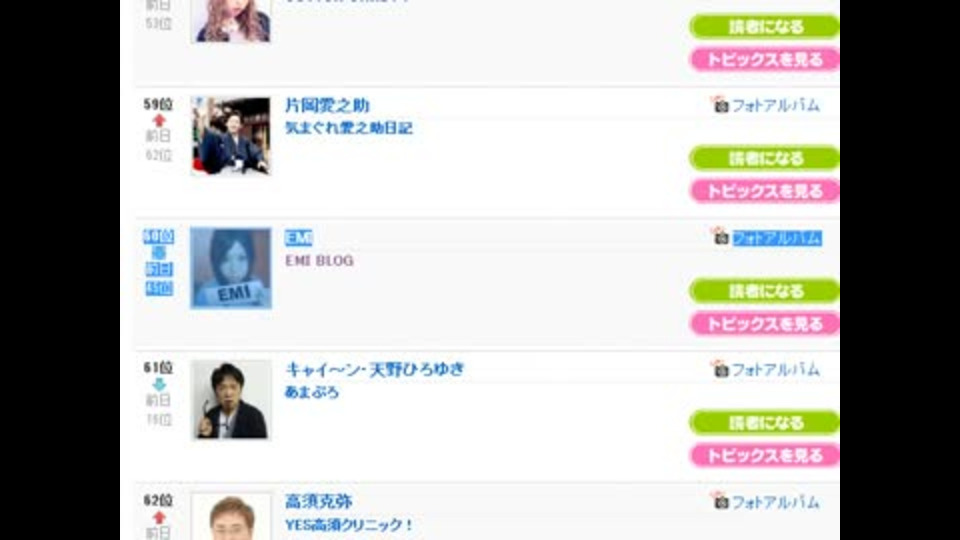960x540 pixels.
Task: Click camera icon in the EMI row
Action: pyautogui.click(x=720, y=236)
